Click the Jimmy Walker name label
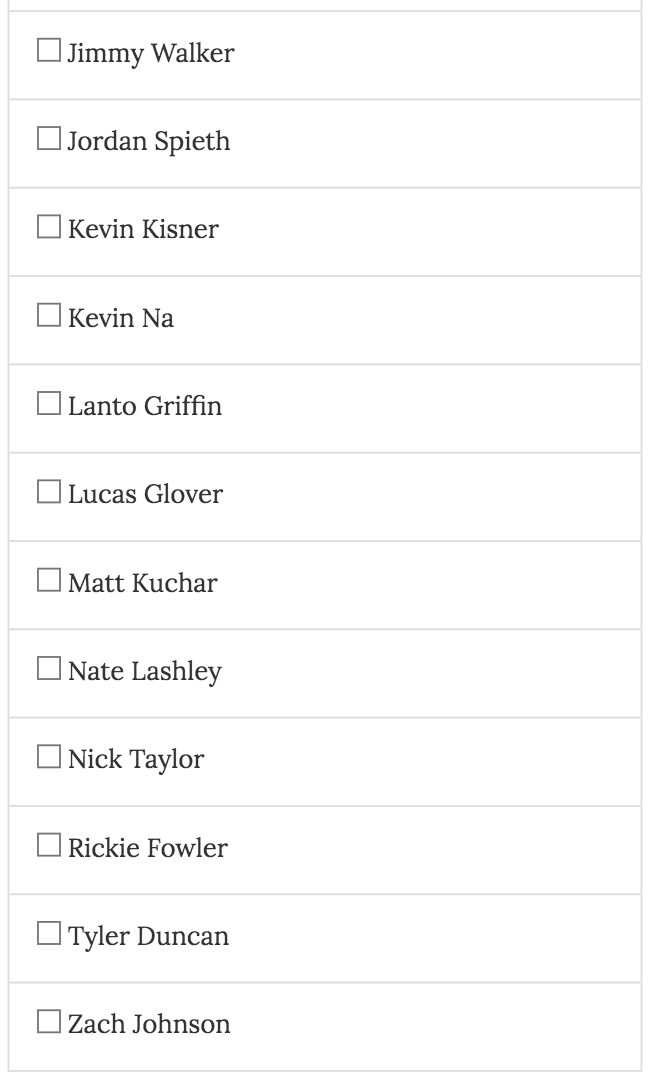 click(x=151, y=53)
